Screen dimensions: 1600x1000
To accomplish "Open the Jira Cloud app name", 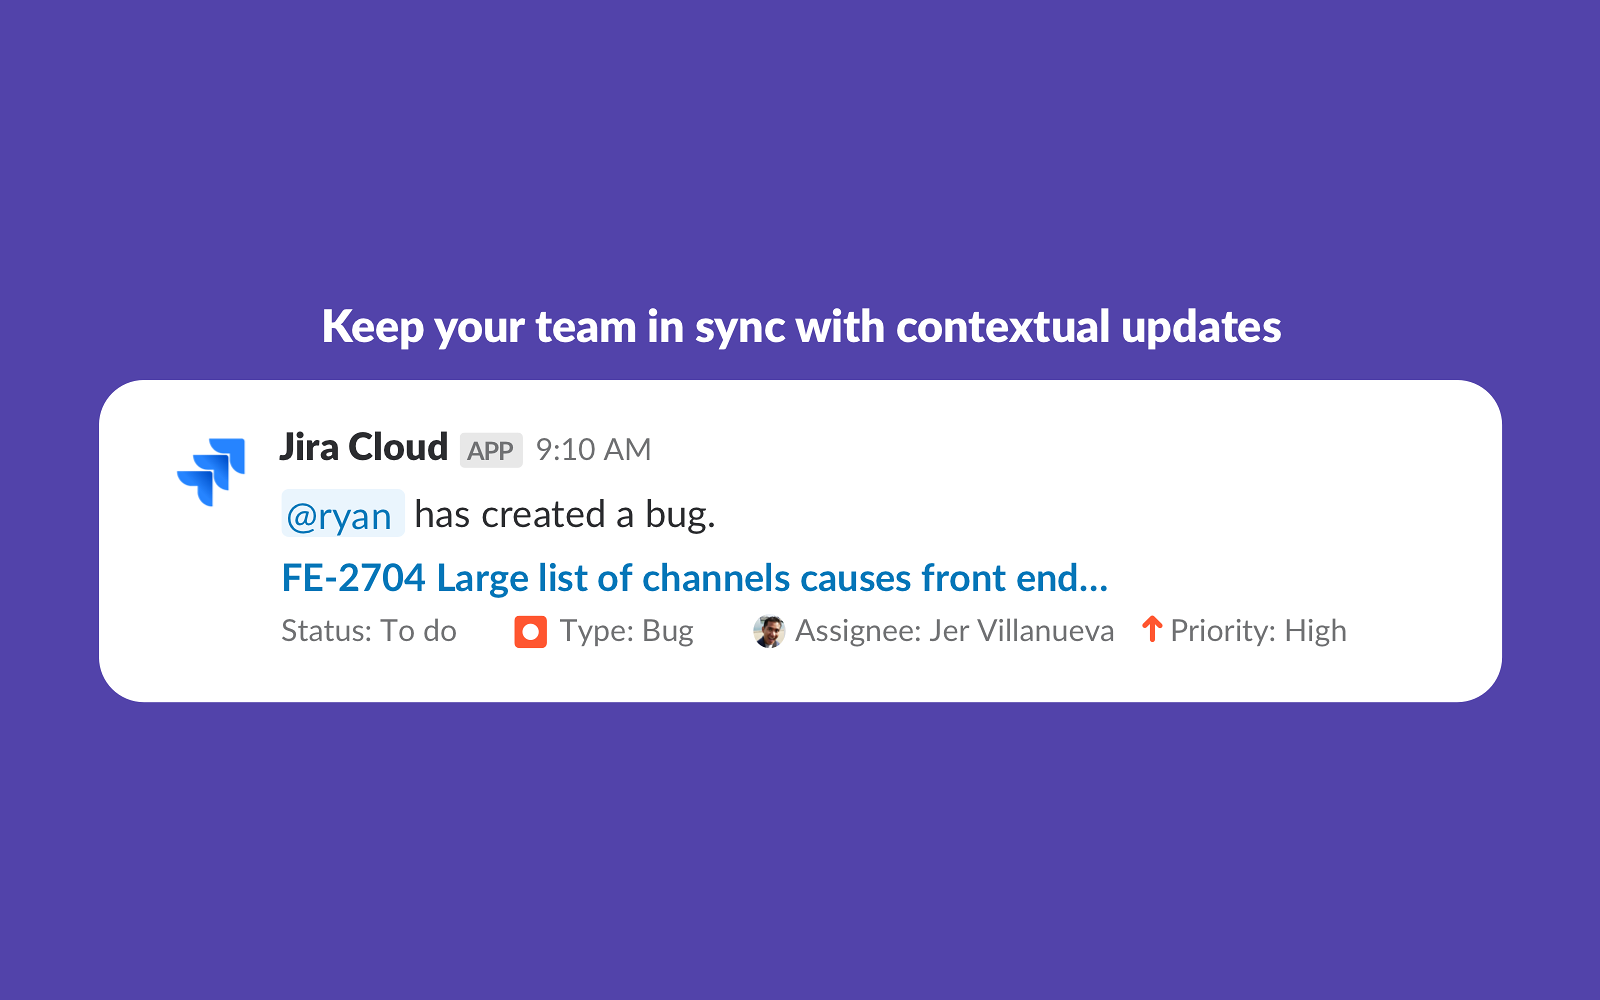I will pyautogui.click(x=363, y=448).
